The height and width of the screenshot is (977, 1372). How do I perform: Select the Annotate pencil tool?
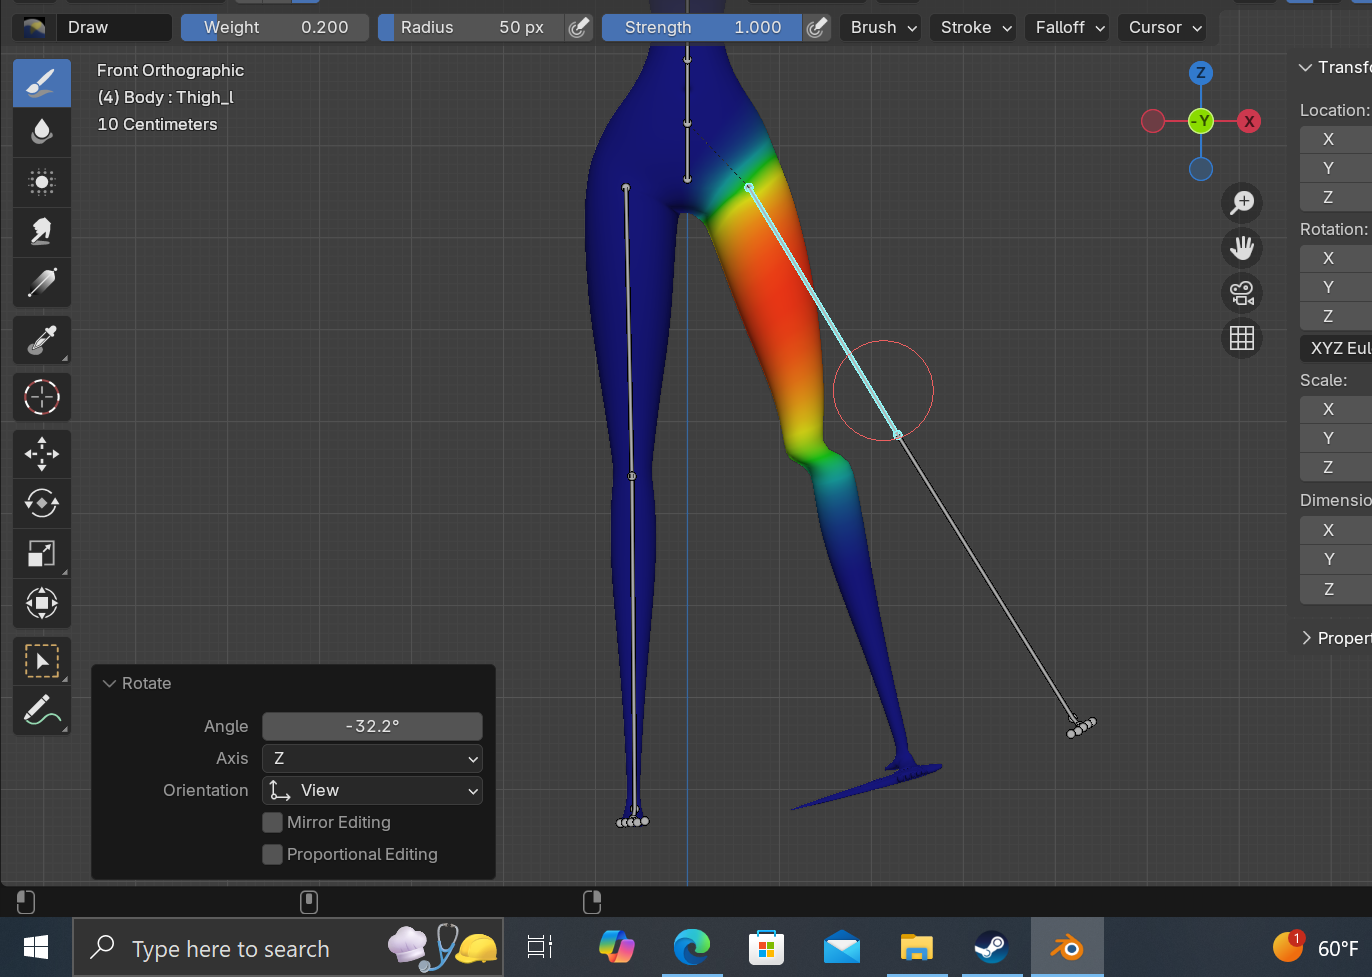tap(42, 711)
